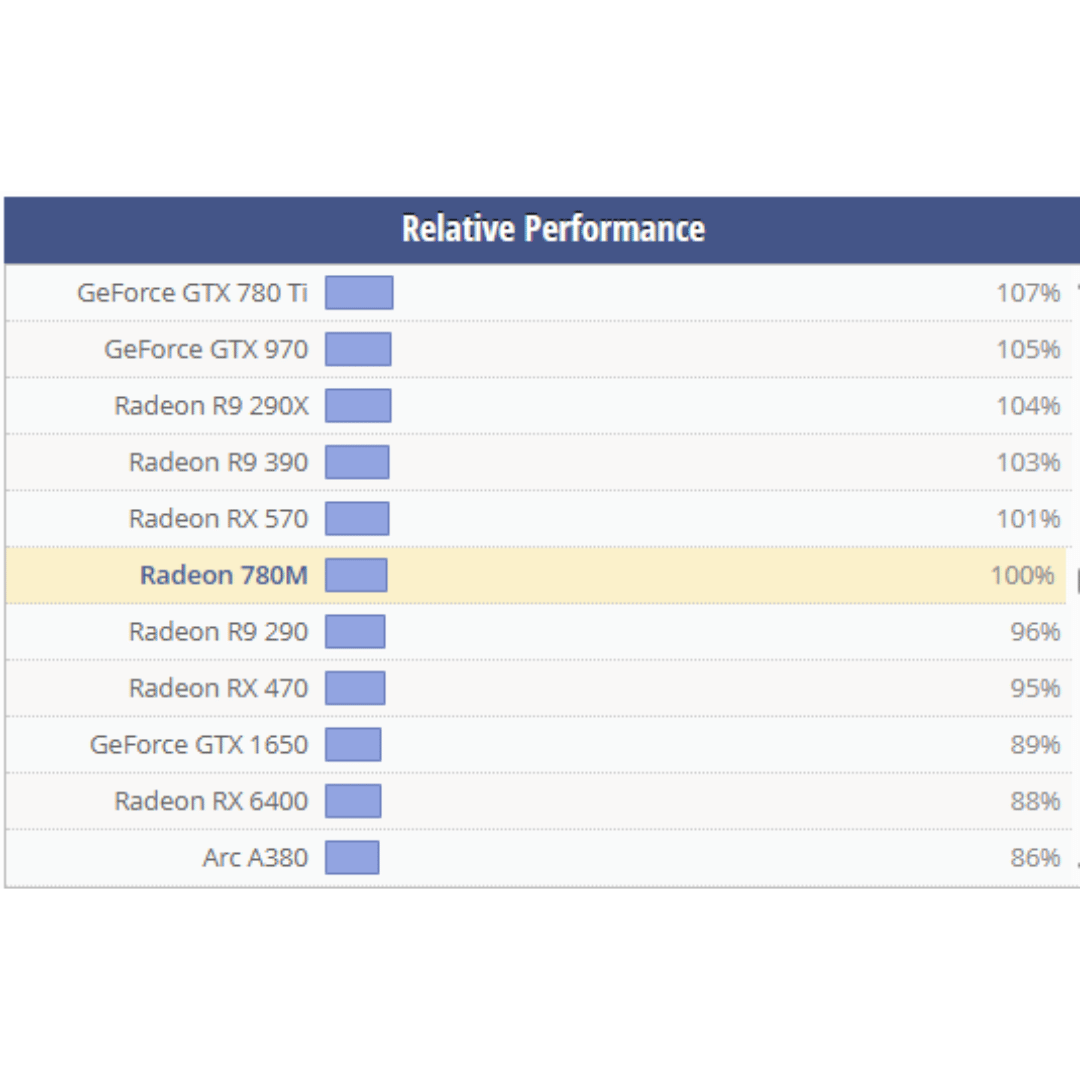Click the Radeon RX 570 performance bar
Image resolution: width=1080 pixels, height=1080 pixels.
click(357, 519)
